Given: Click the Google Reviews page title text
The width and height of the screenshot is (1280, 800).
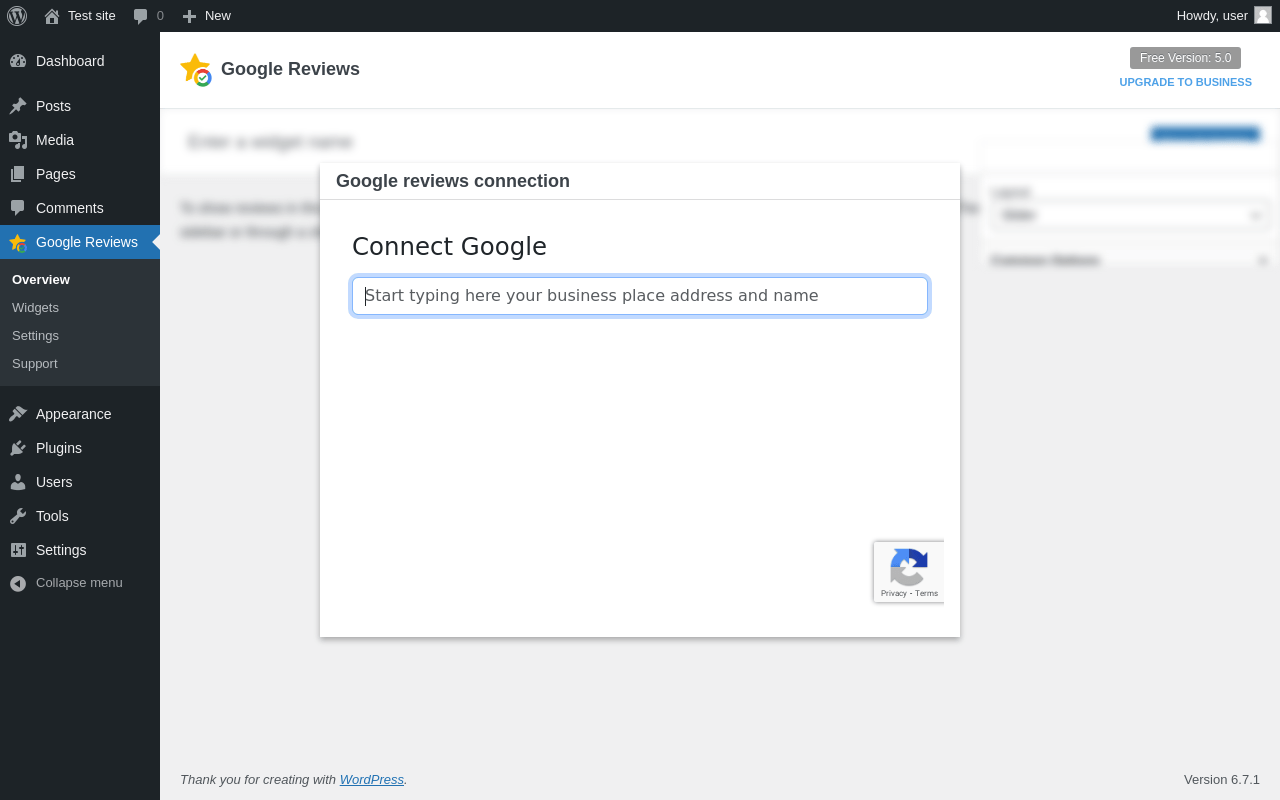Looking at the screenshot, I should (290, 69).
